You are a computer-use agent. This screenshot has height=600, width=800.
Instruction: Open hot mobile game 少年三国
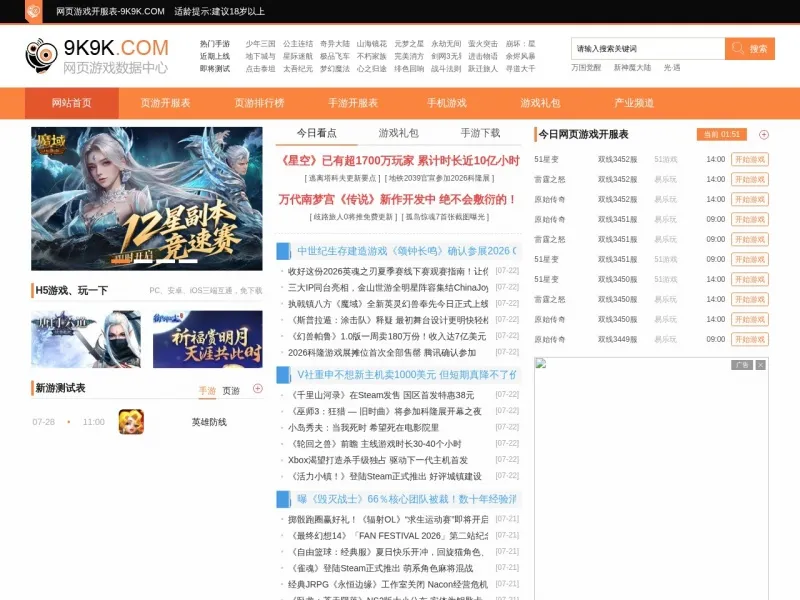(x=260, y=44)
